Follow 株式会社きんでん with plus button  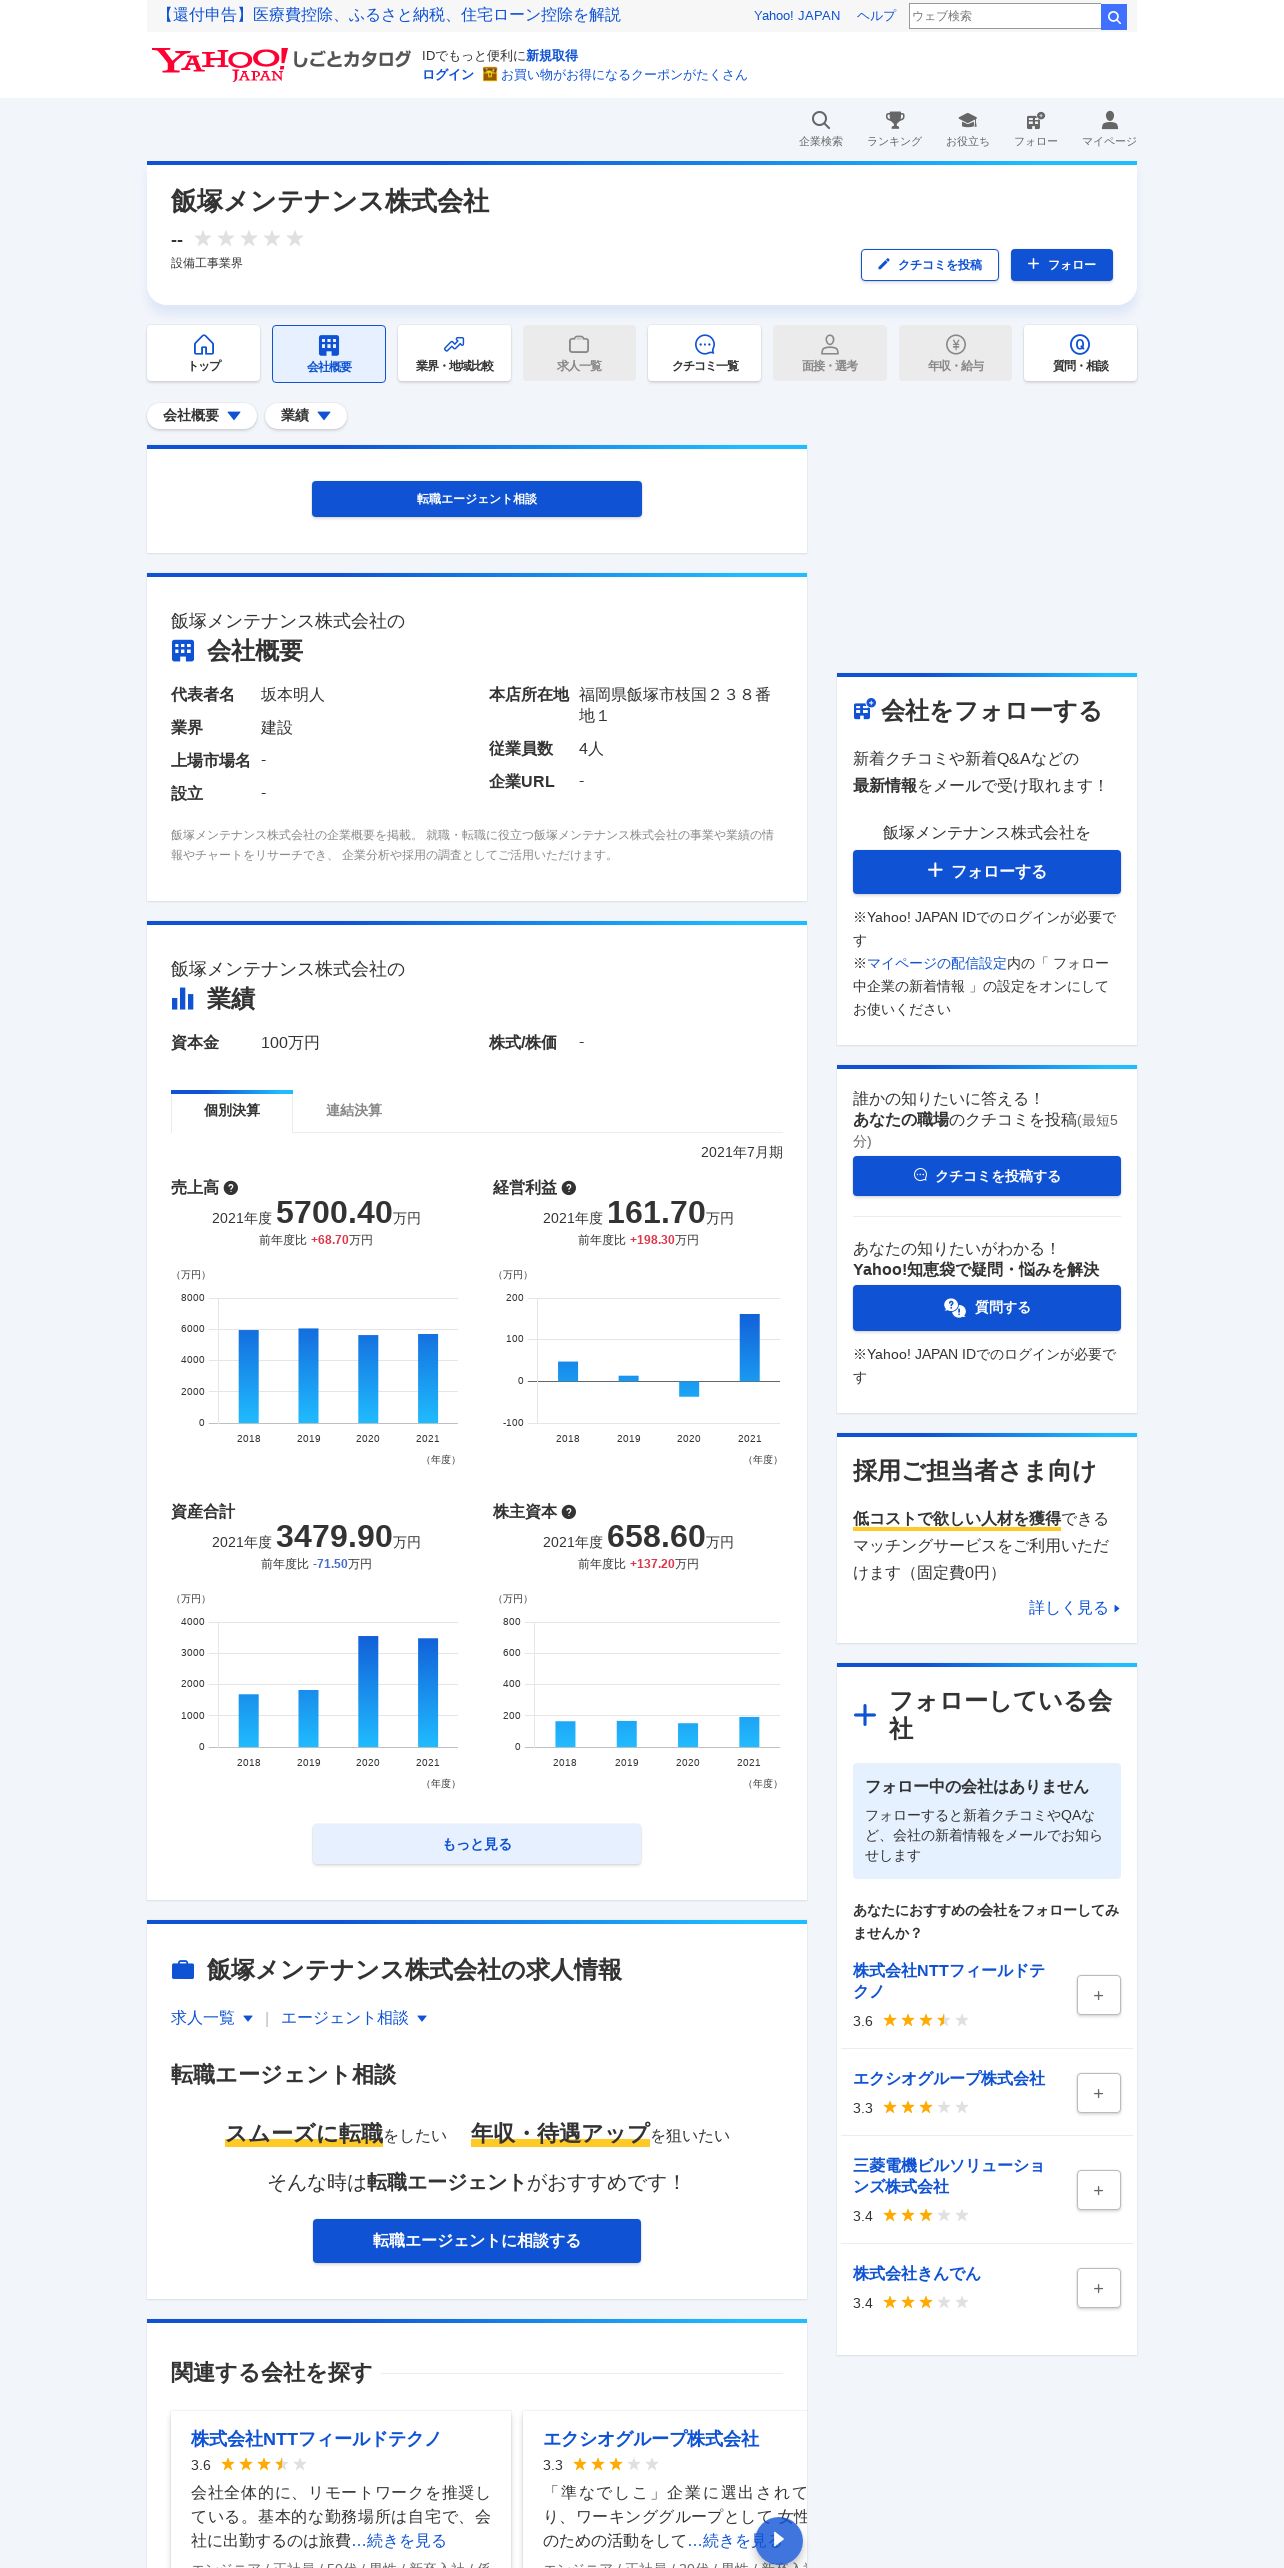pyautogui.click(x=1098, y=2288)
